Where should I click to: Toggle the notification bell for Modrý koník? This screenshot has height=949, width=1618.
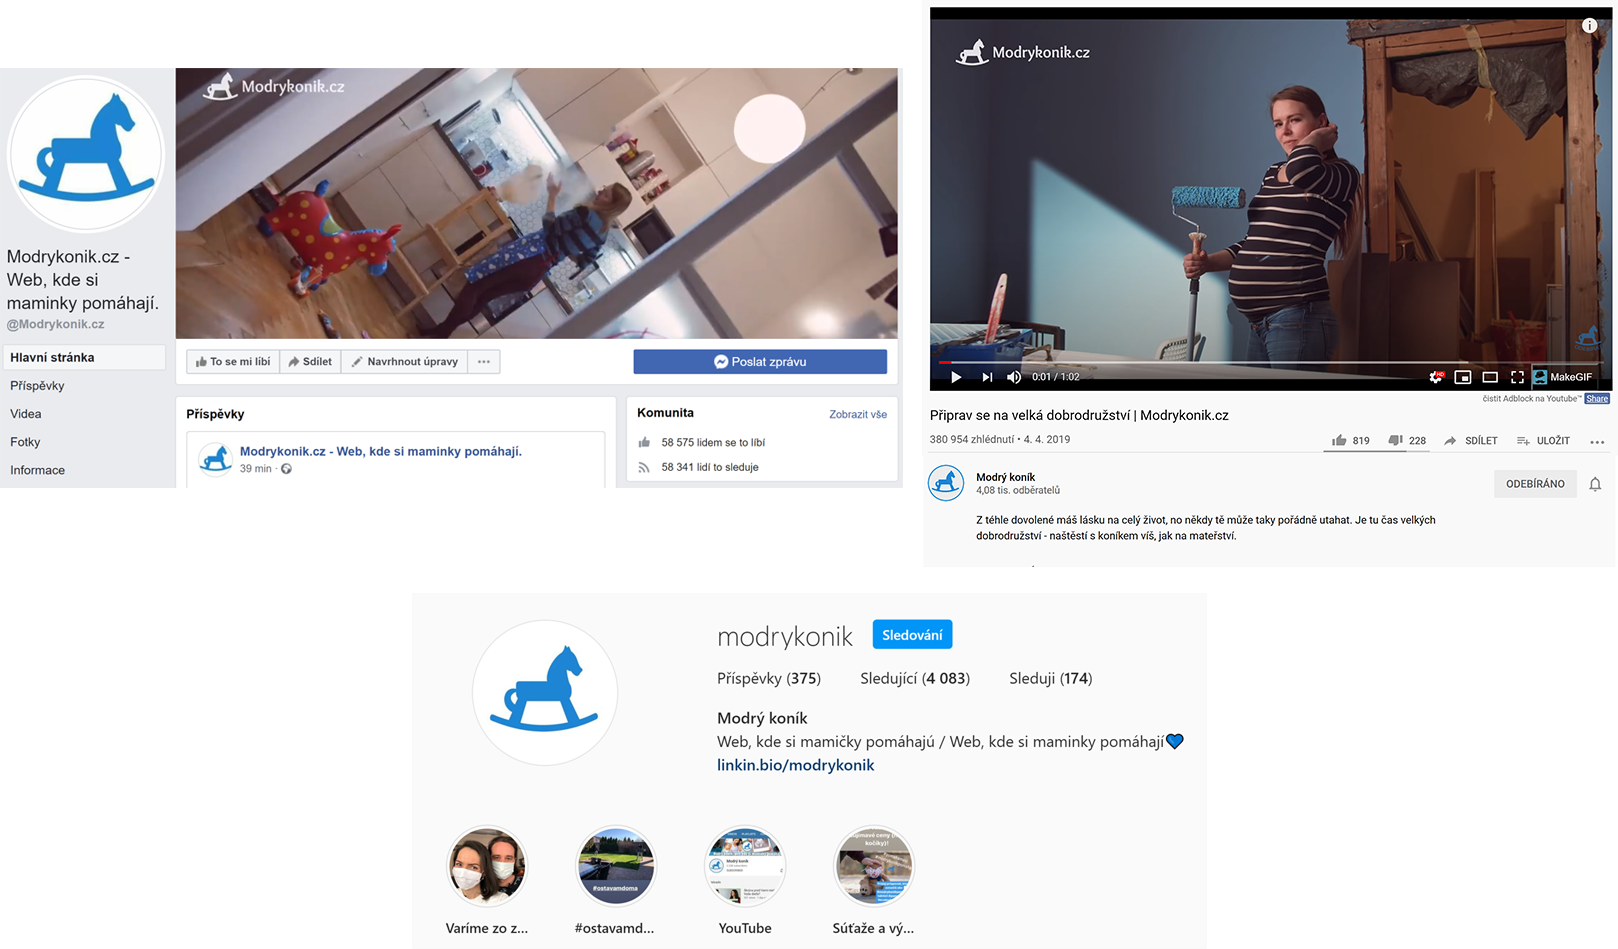click(x=1595, y=484)
